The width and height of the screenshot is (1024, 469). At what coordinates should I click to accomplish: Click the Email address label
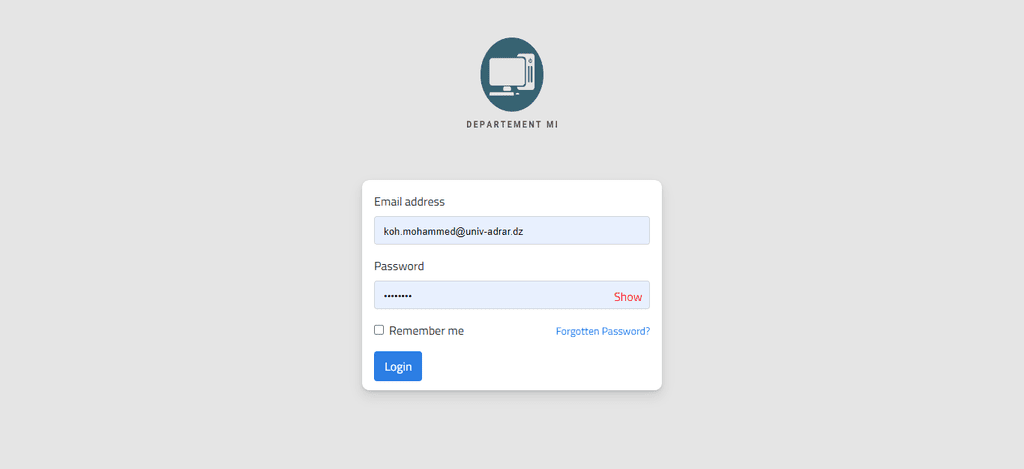[409, 202]
